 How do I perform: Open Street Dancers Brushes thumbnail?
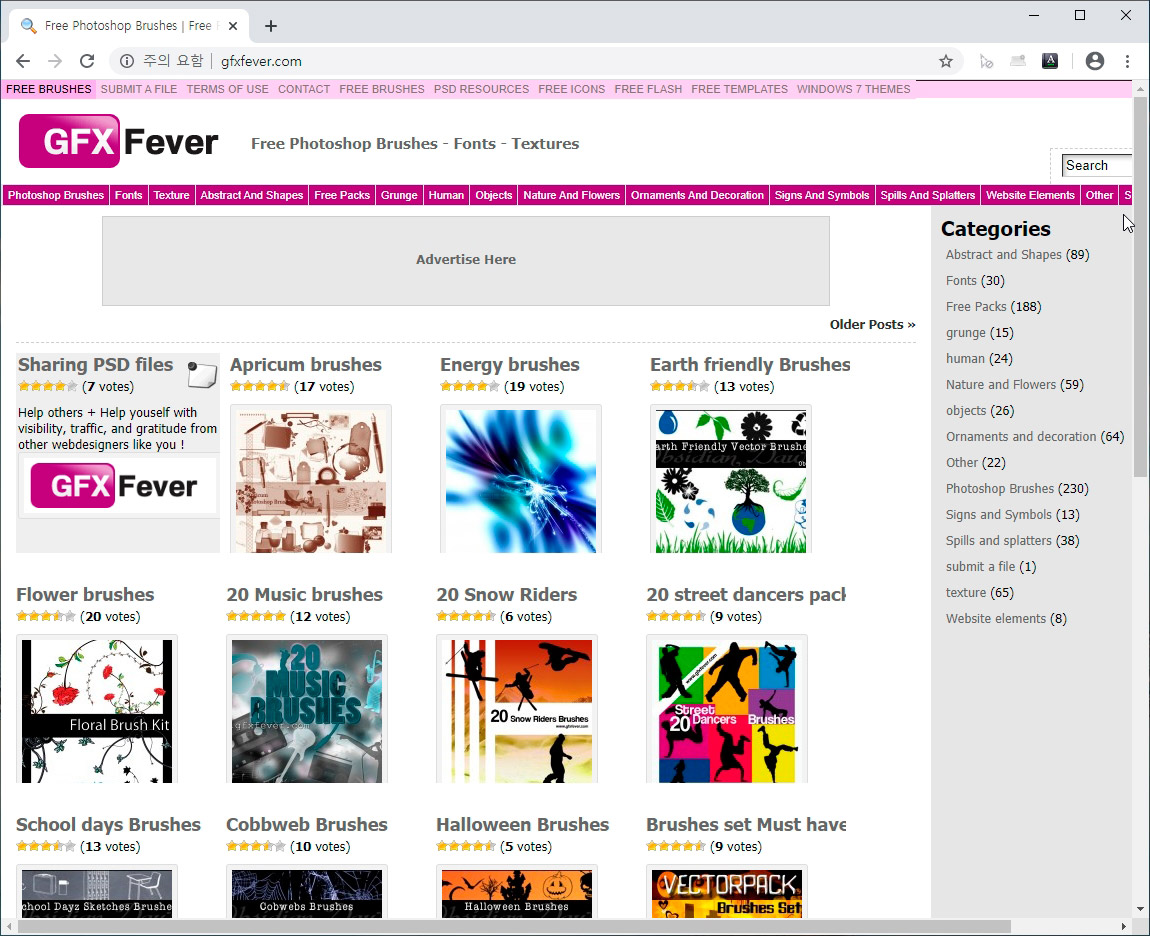coord(727,710)
